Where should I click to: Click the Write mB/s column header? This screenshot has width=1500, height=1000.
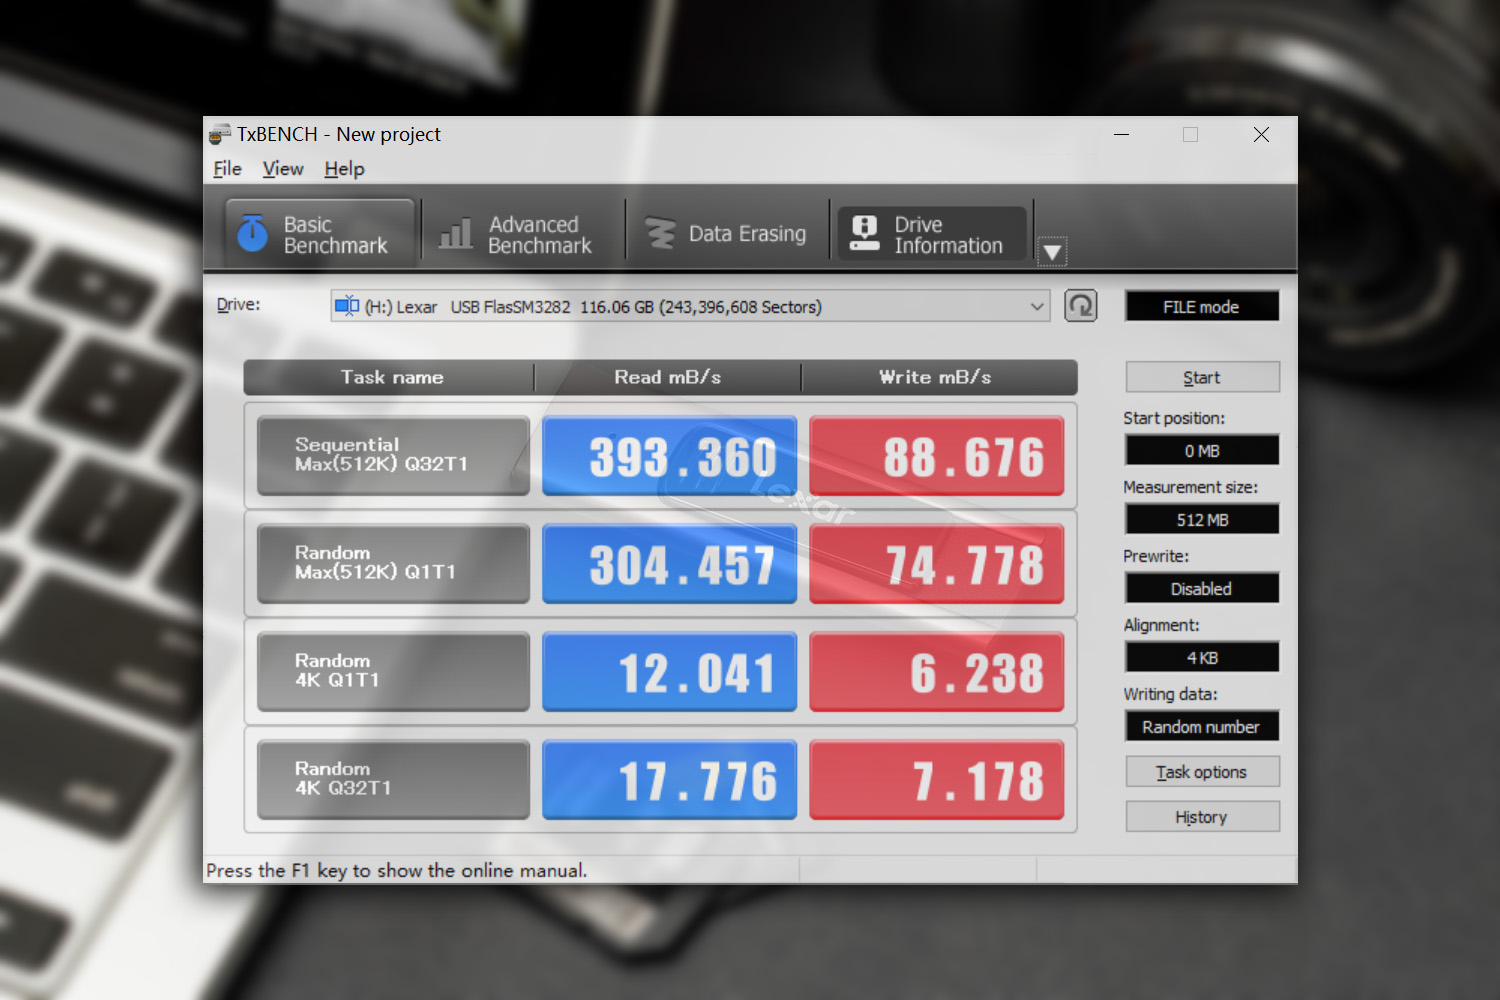pyautogui.click(x=938, y=377)
